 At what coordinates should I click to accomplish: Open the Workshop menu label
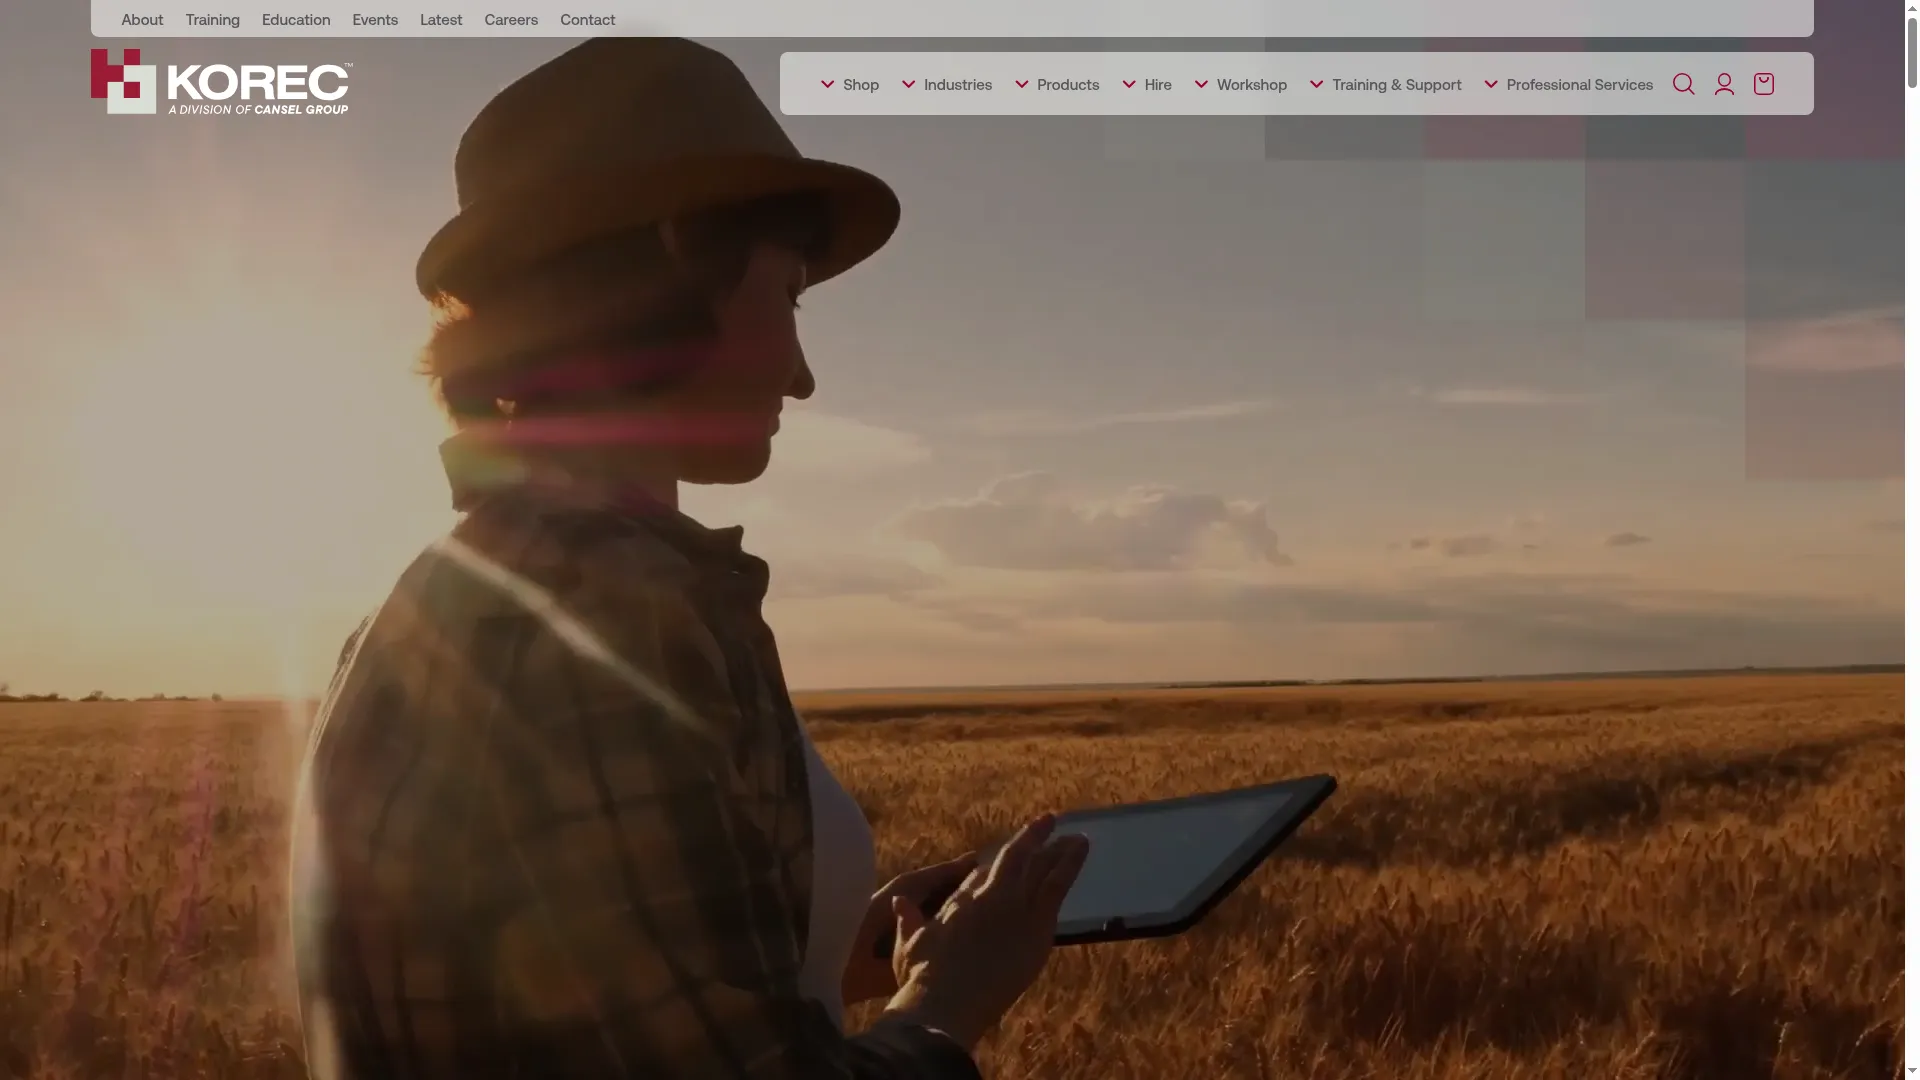click(1252, 85)
